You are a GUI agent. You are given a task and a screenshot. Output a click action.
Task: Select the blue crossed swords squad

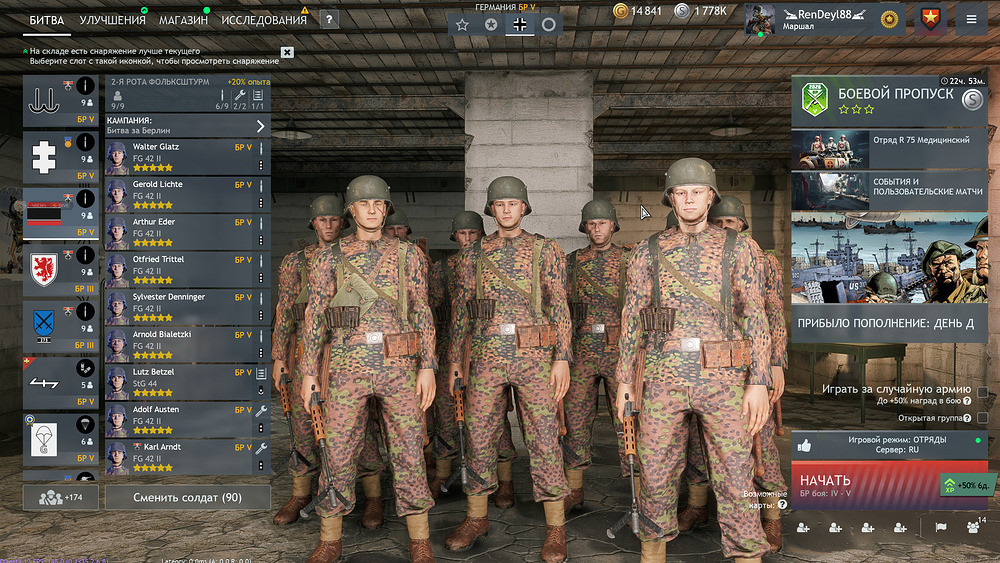(x=61, y=326)
